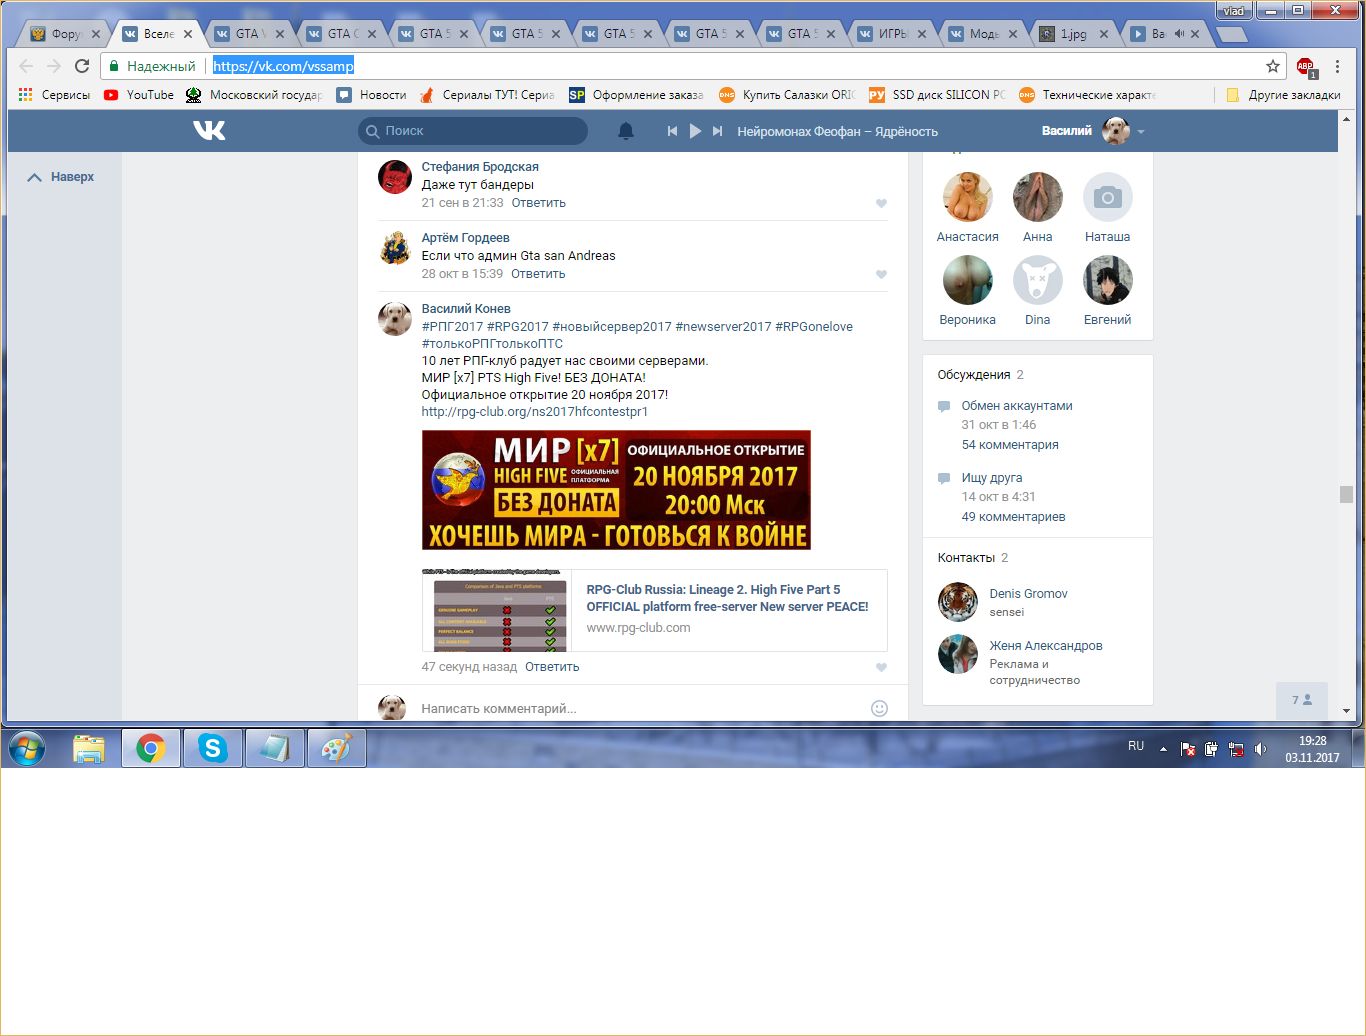Open the Ищу друга discussion
The height and width of the screenshot is (1036, 1366).
click(992, 478)
